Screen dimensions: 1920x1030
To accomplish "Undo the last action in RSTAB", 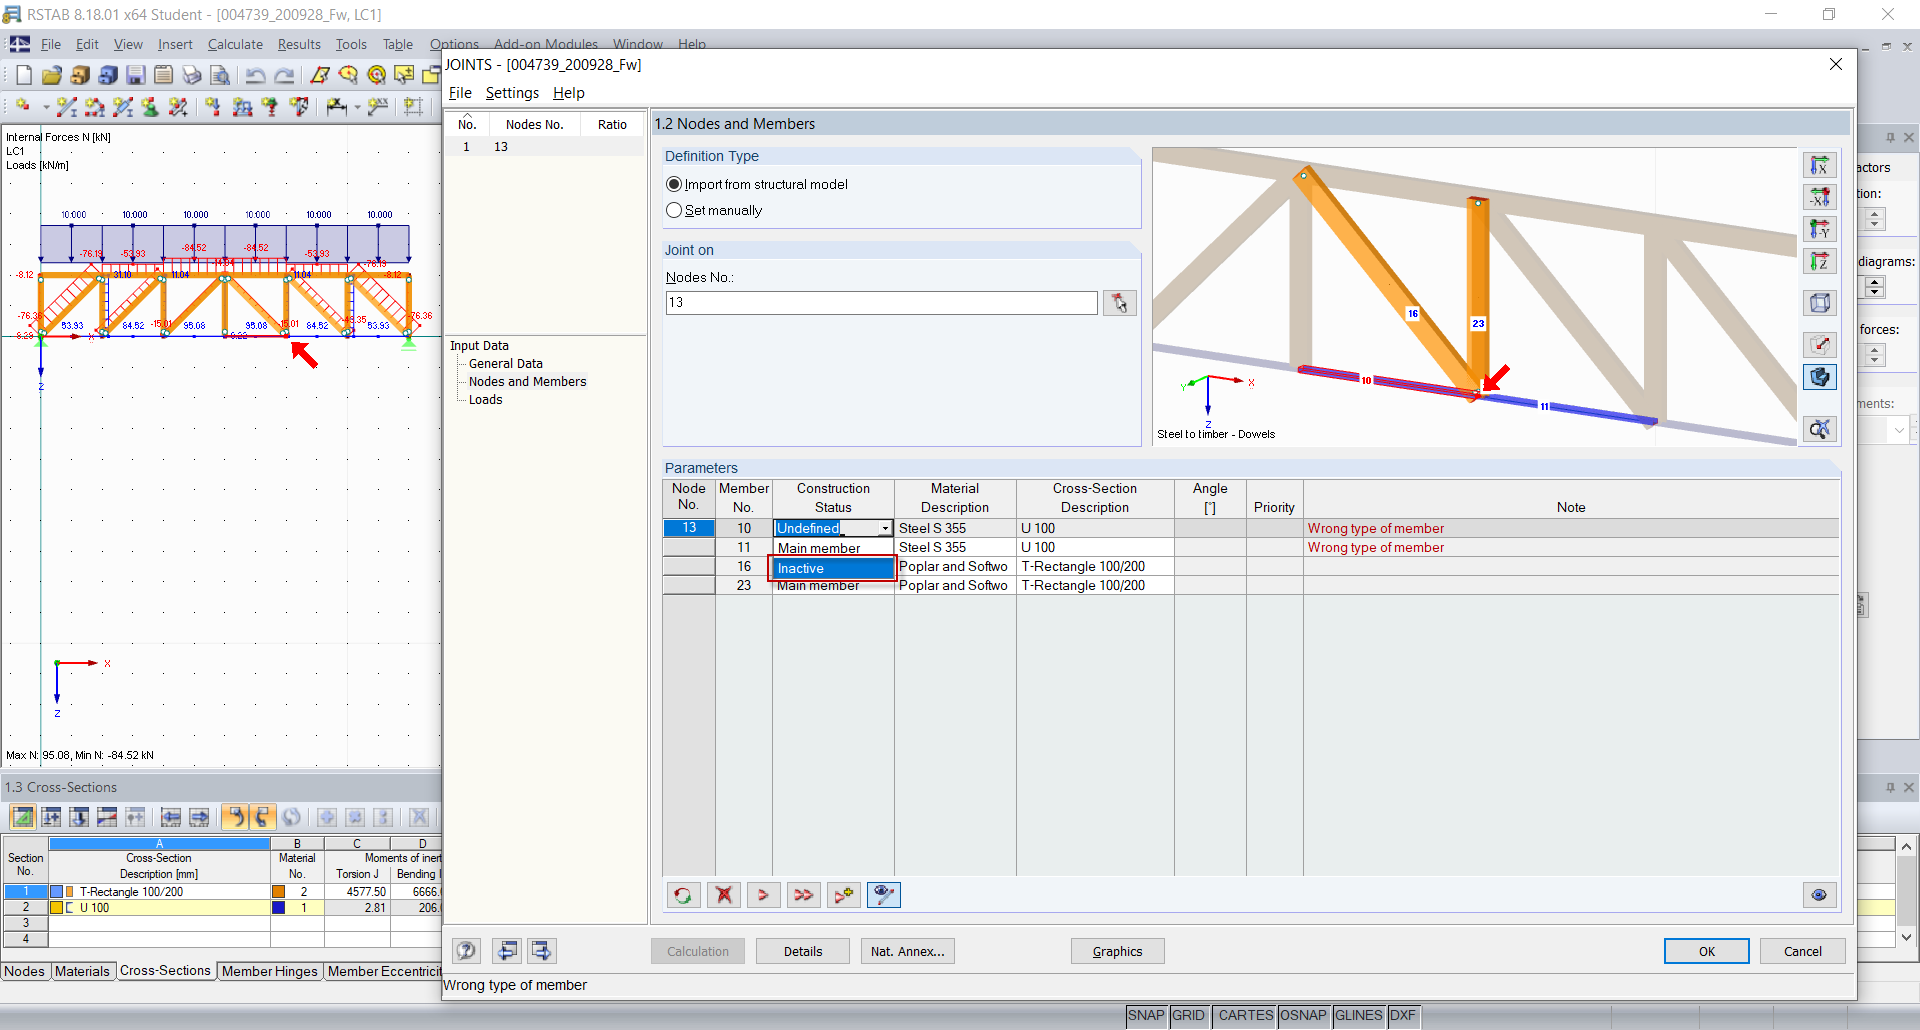I will point(256,75).
